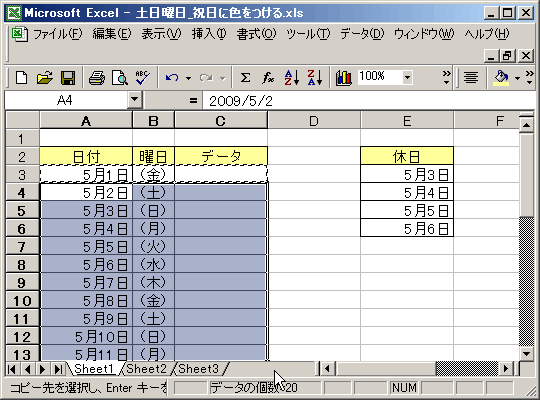Undo the last action
Viewport: 540px width, 400px height.
(172, 78)
